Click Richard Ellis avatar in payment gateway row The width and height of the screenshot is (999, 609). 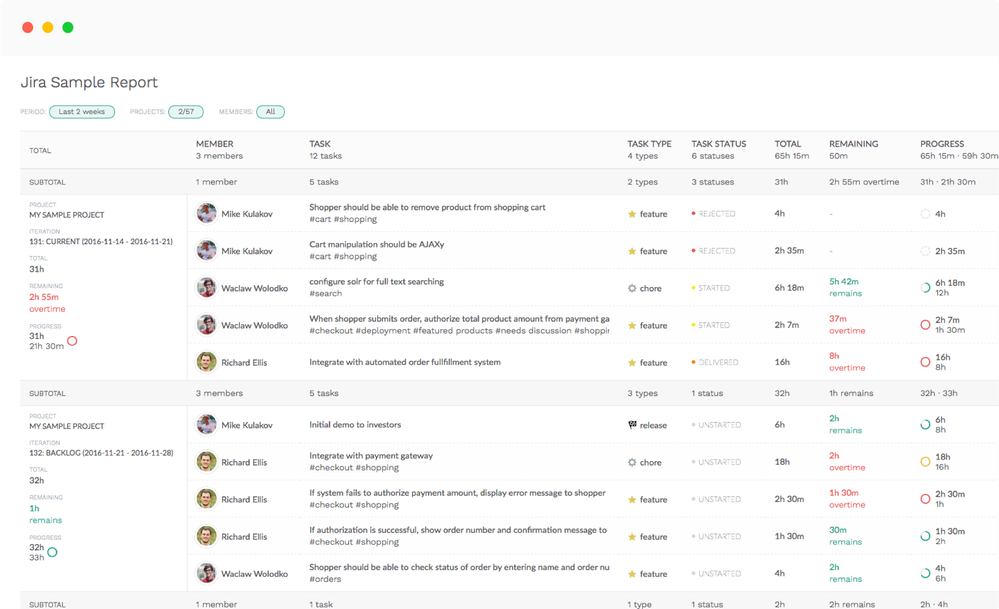tap(206, 462)
